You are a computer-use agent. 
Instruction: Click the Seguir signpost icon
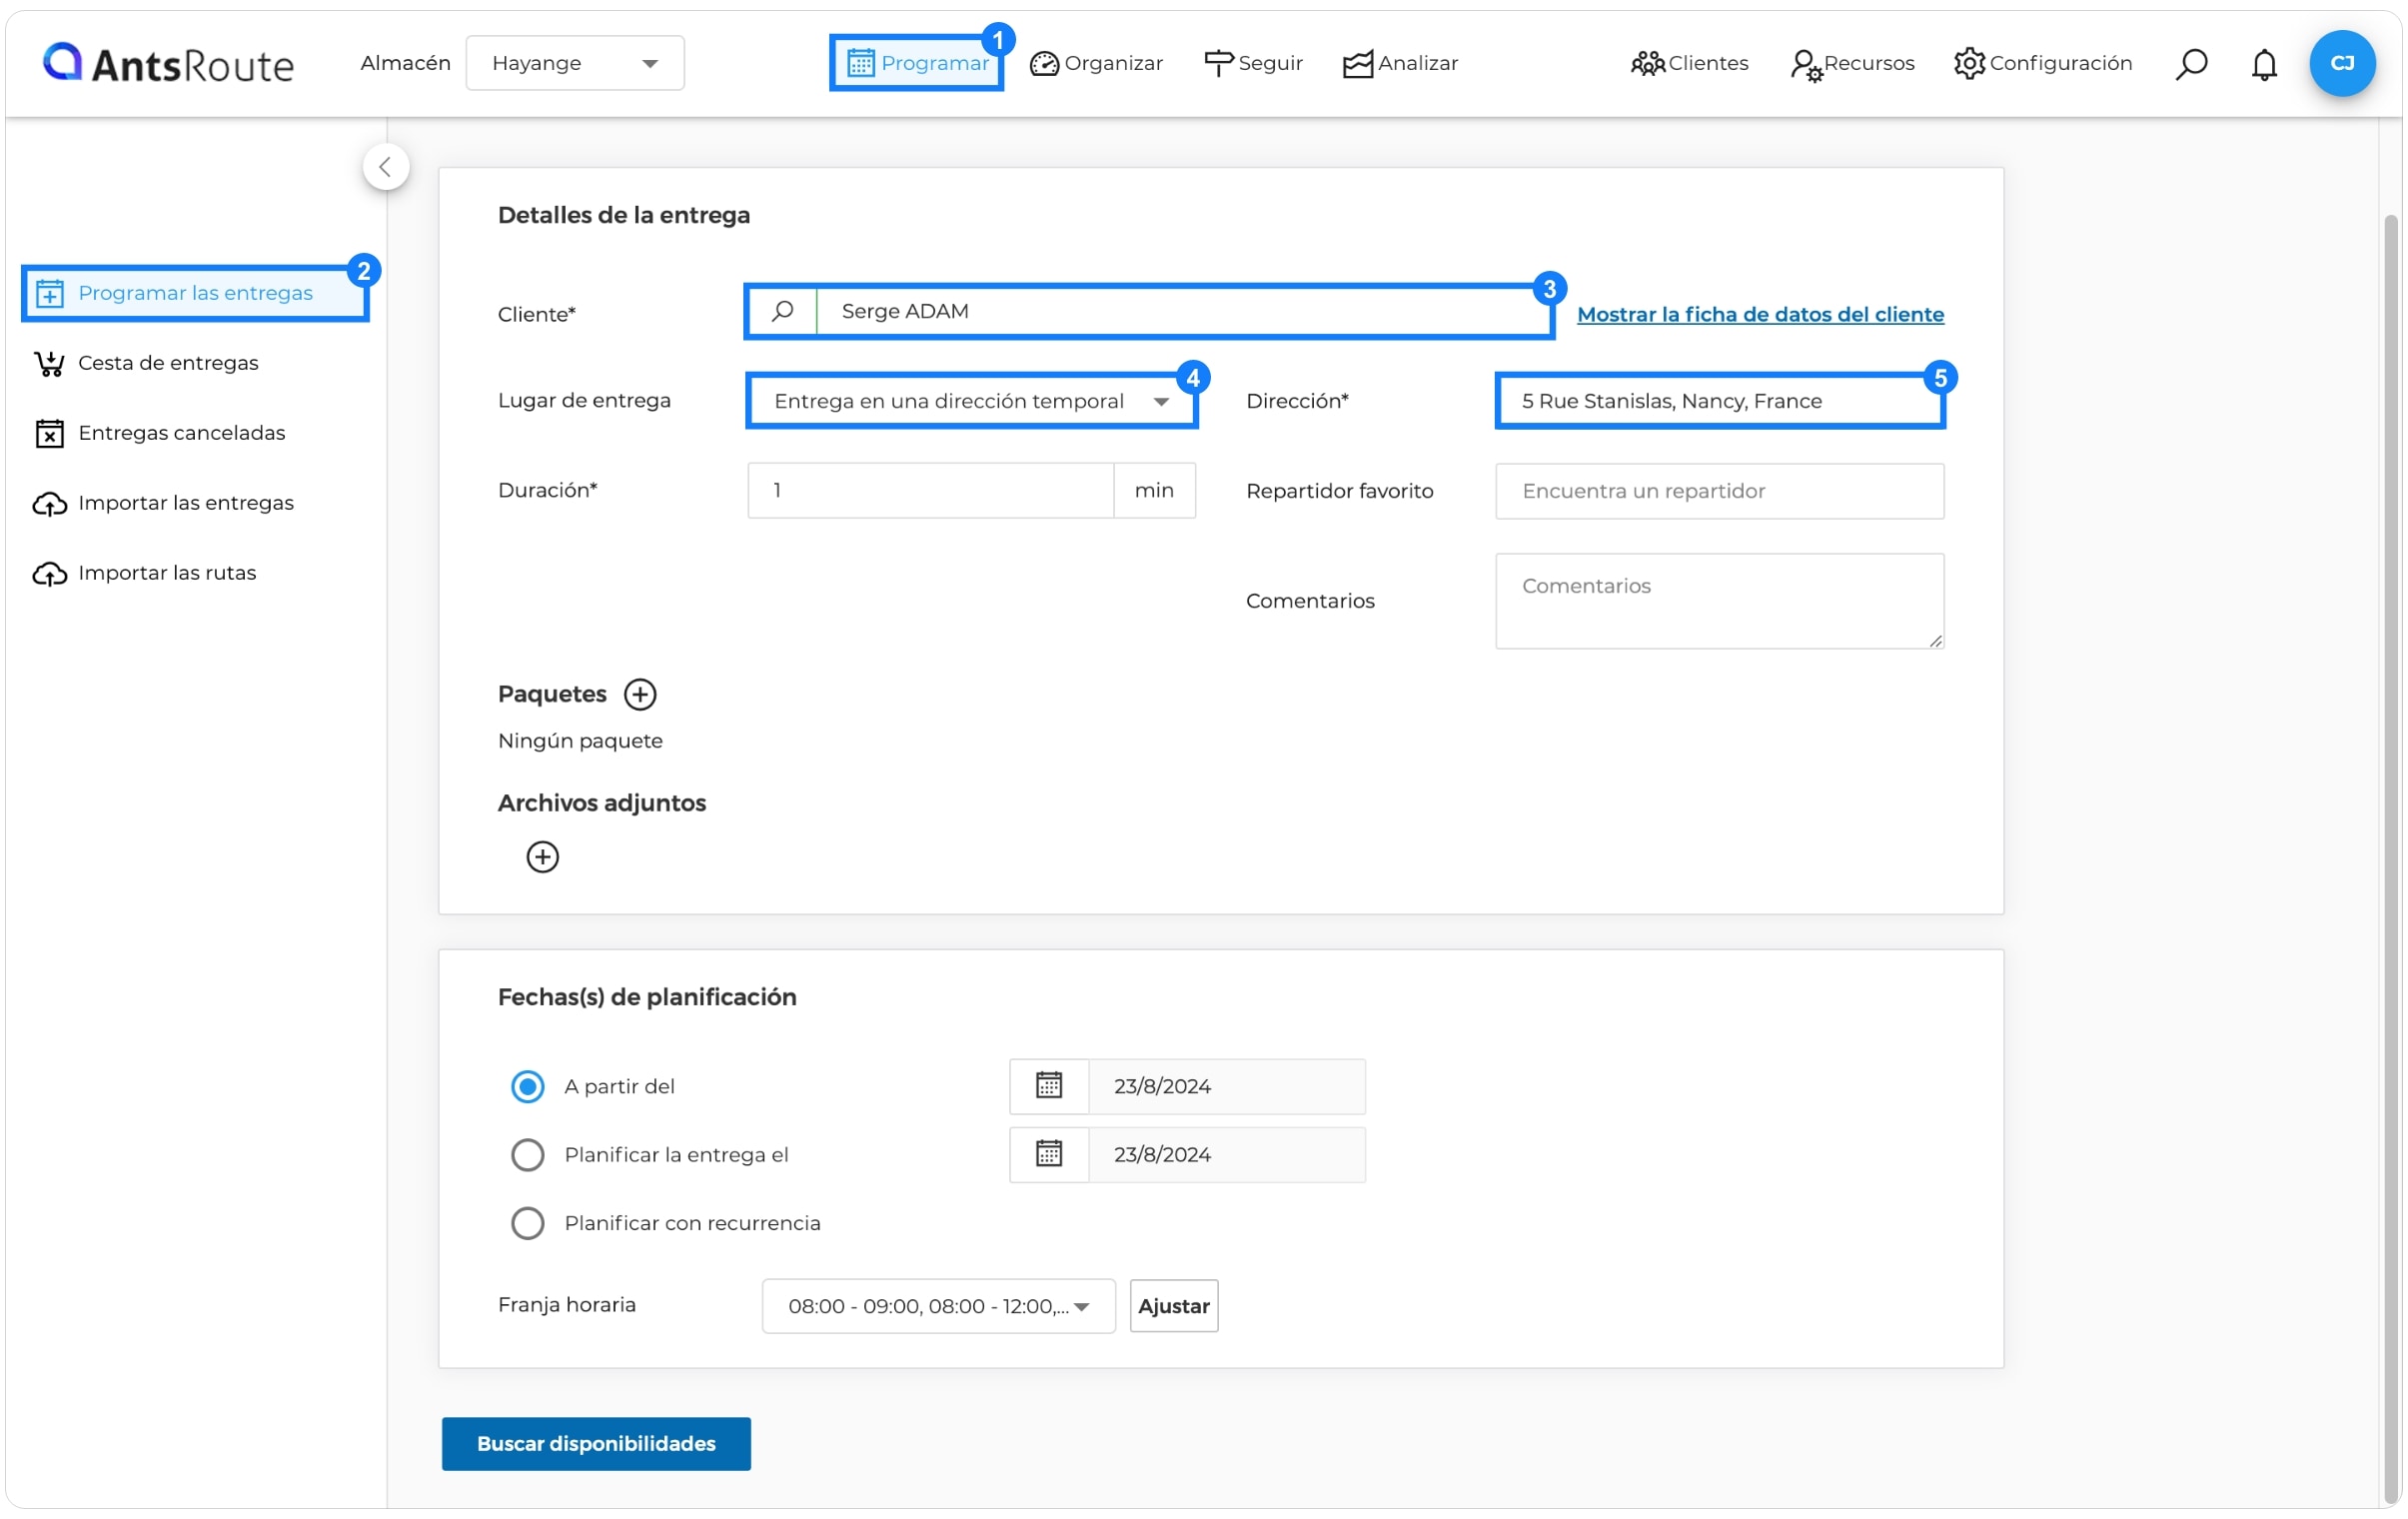[1218, 63]
